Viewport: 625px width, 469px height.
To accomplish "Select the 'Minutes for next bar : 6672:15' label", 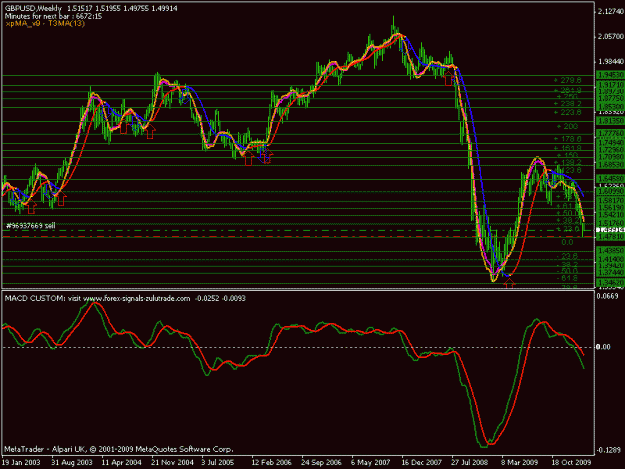I will pyautogui.click(x=53, y=16).
